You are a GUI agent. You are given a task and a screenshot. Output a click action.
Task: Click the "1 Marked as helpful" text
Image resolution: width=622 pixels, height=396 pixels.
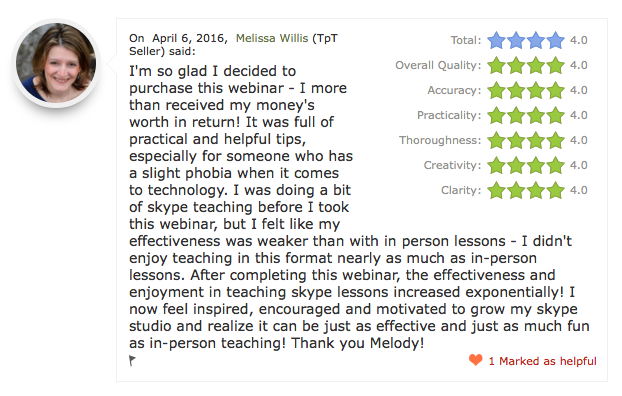[542, 361]
